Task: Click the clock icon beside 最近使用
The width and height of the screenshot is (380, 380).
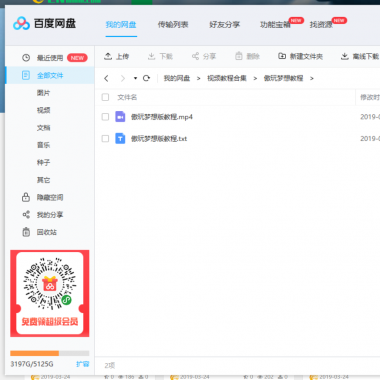Action: point(26,58)
